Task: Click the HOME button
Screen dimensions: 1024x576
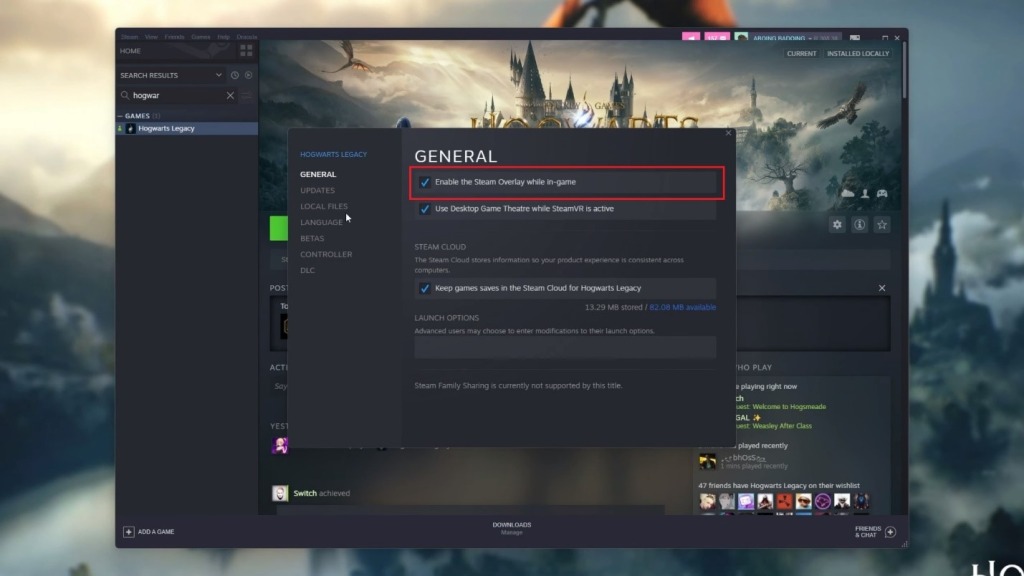Action: coord(130,51)
